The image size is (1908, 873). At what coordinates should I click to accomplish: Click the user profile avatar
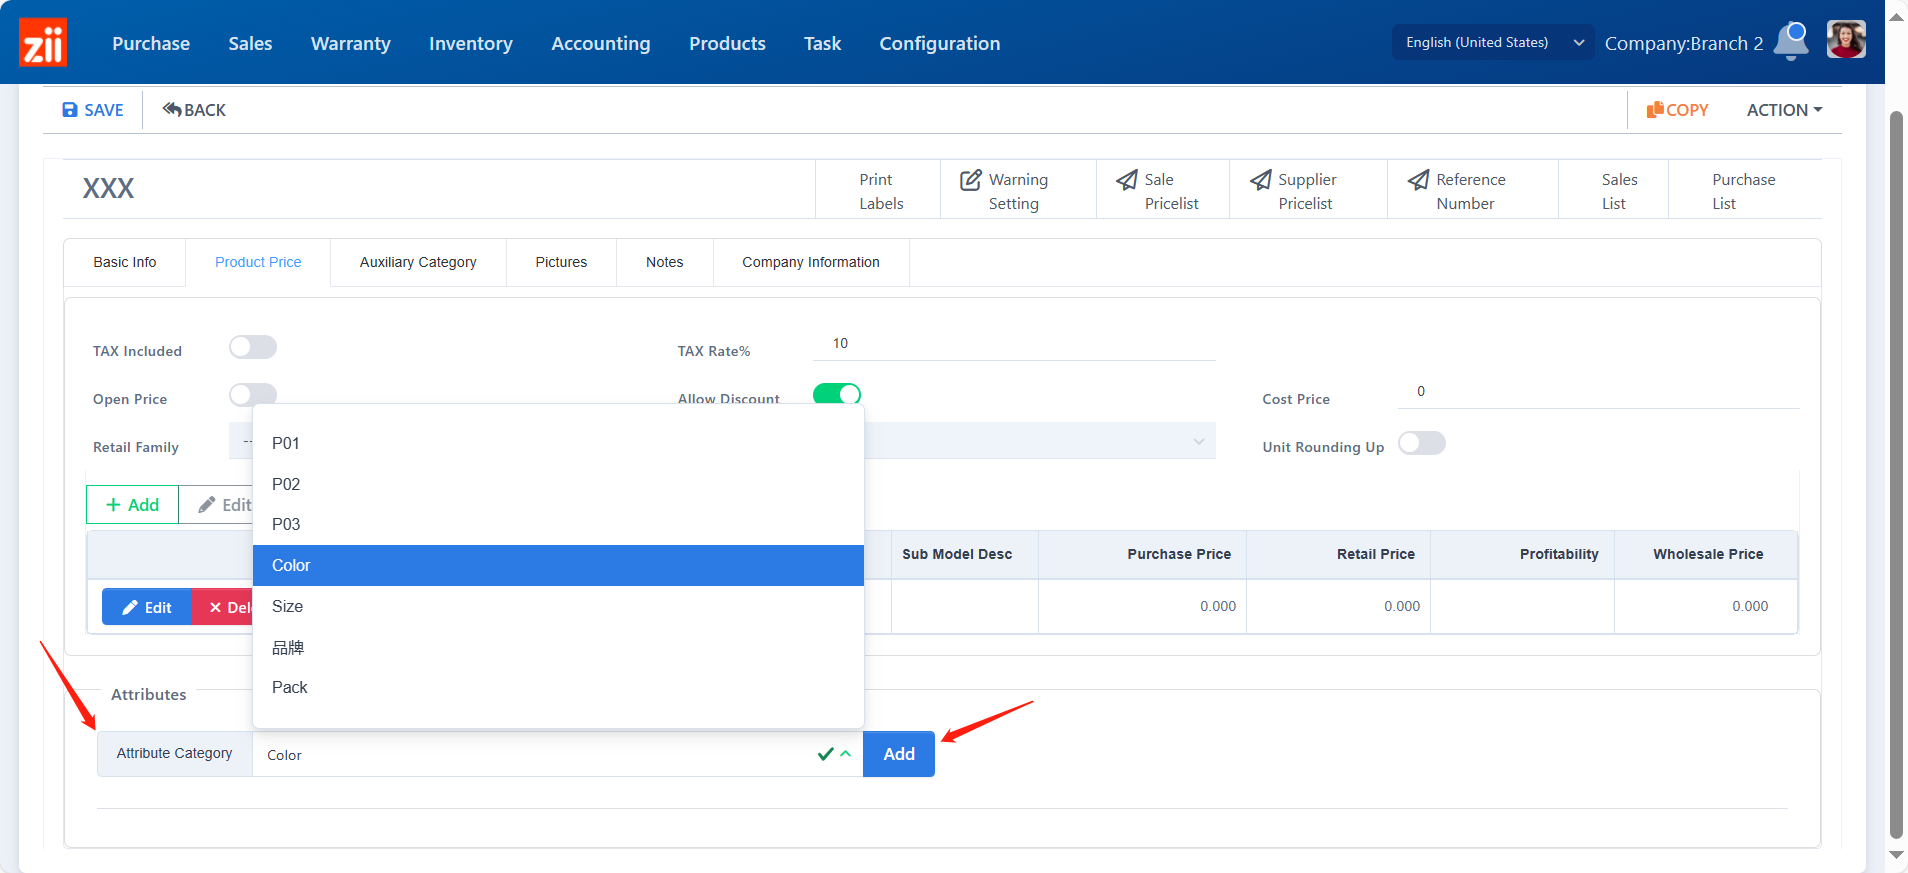(x=1845, y=41)
